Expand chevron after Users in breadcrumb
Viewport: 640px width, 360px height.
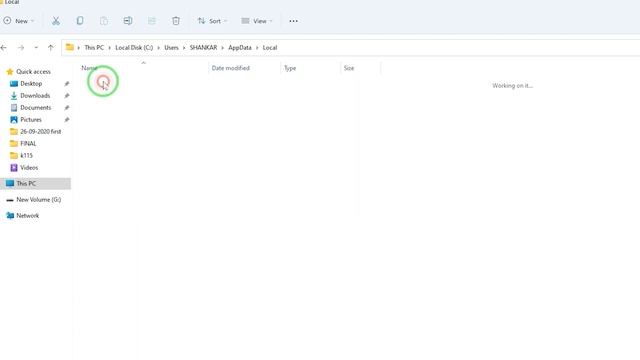[x=184, y=48]
